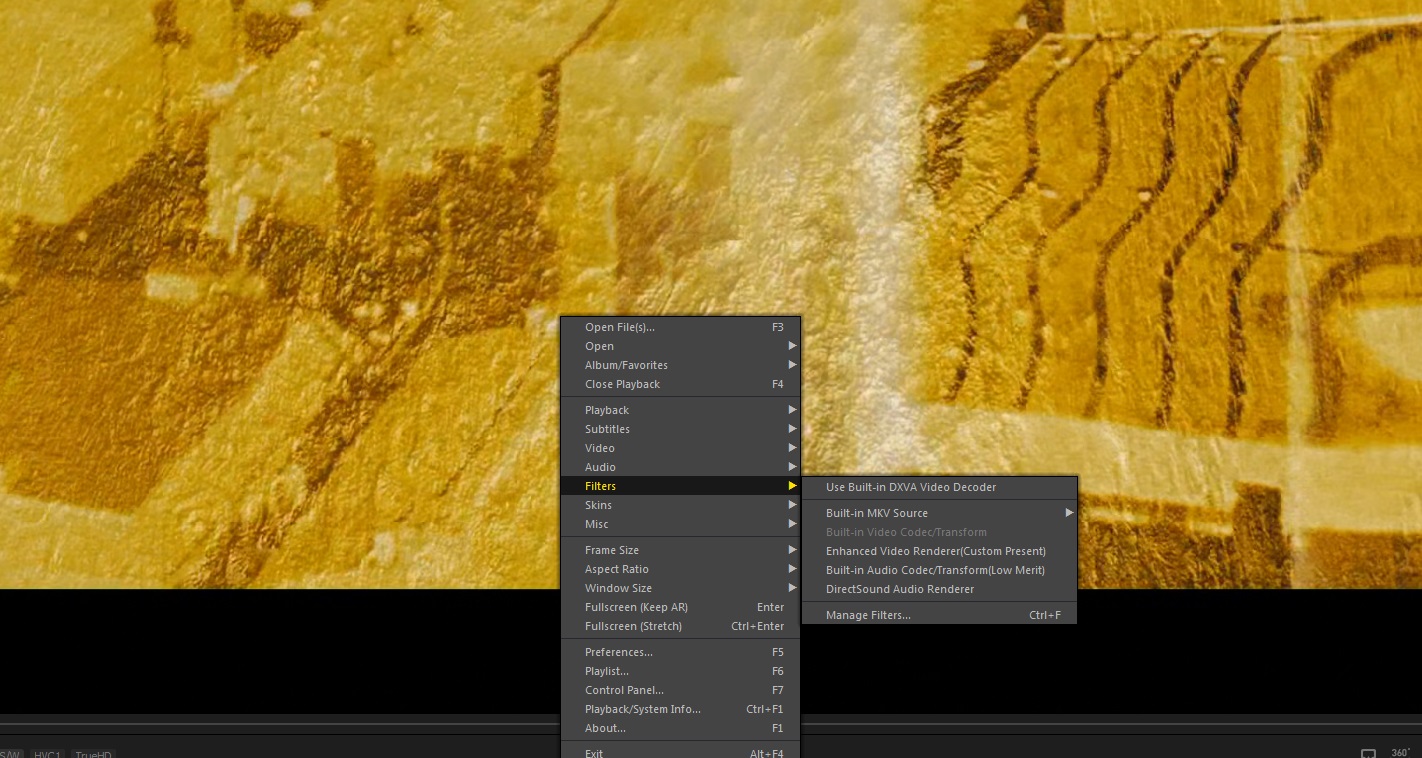Open Preferences... from the context menu
The width and height of the screenshot is (1422, 758).
618,652
